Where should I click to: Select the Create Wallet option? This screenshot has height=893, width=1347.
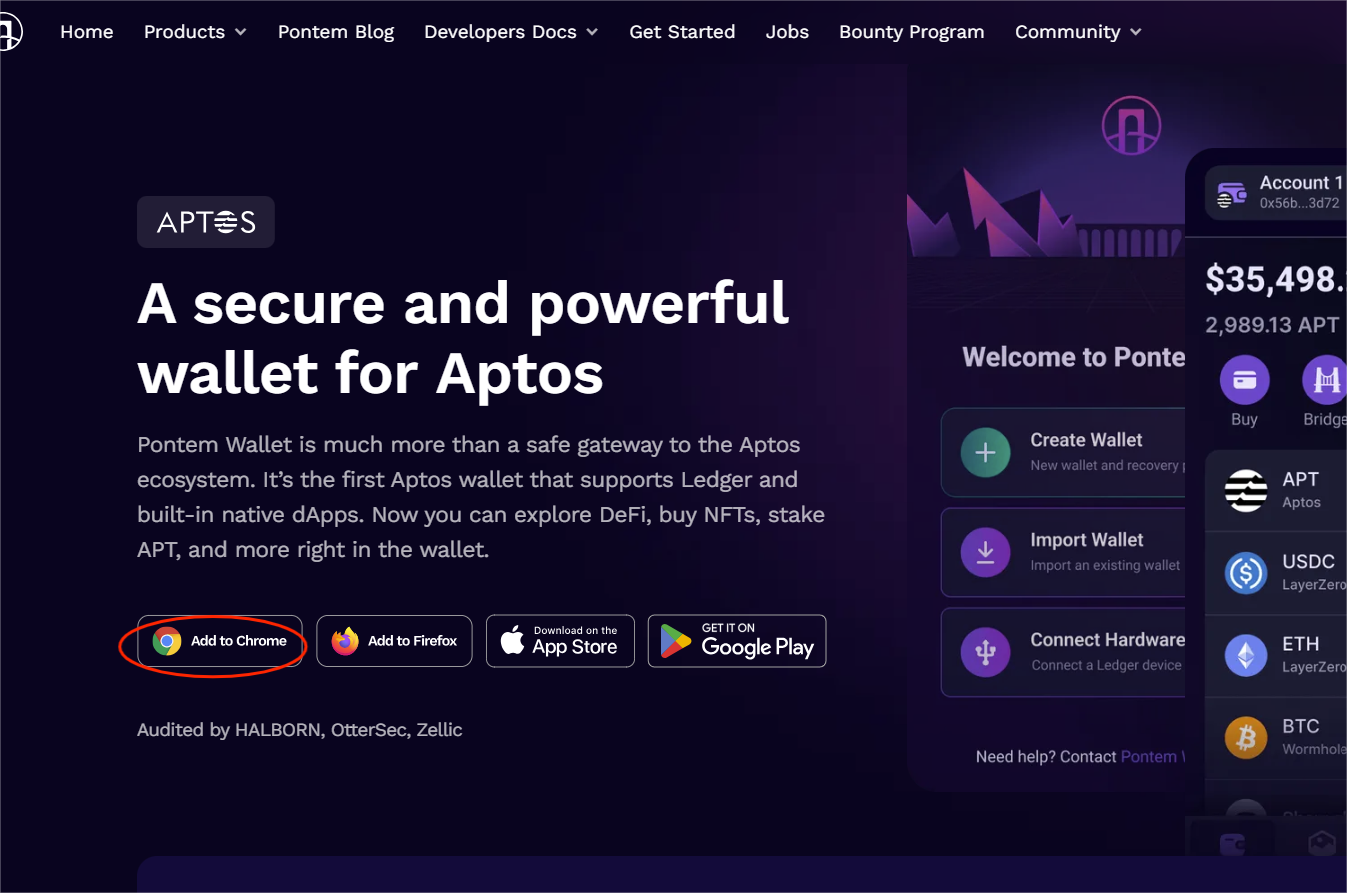[1064, 453]
